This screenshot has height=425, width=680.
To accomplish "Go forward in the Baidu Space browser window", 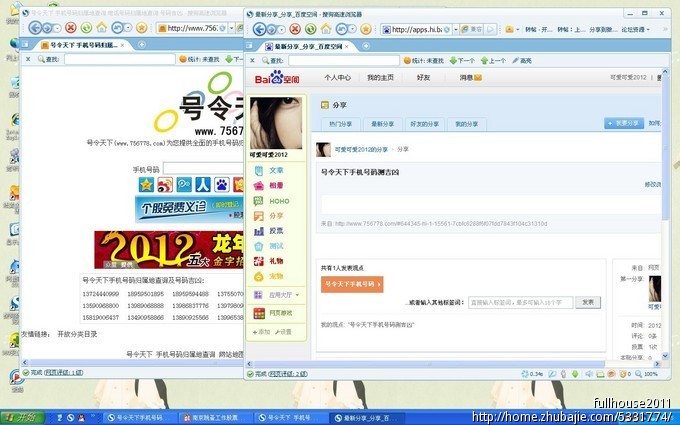I will (271, 29).
